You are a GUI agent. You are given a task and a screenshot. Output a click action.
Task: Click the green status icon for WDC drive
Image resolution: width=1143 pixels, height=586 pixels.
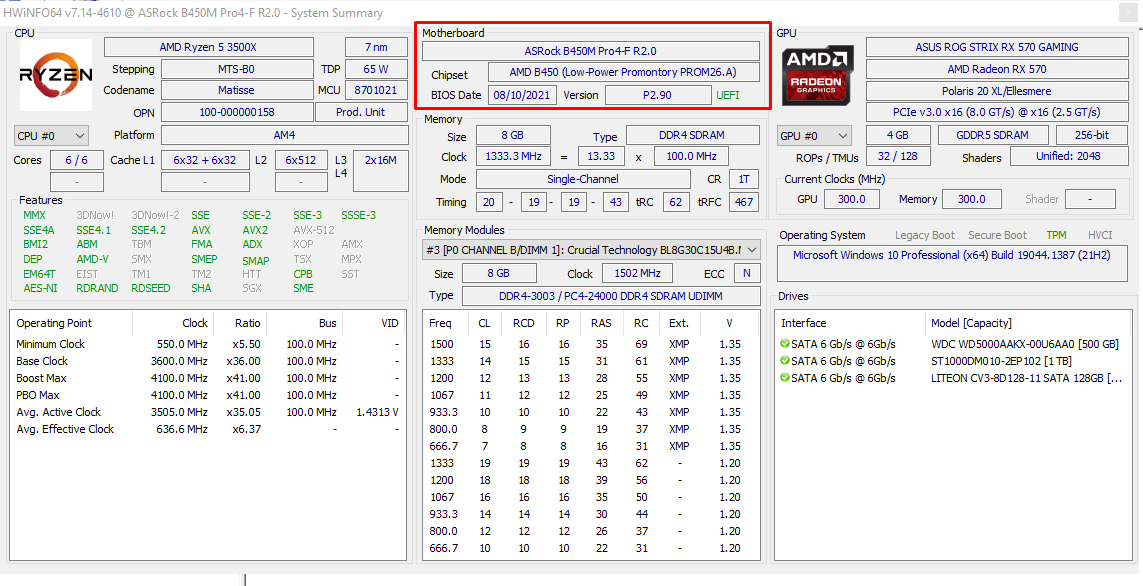pos(785,344)
